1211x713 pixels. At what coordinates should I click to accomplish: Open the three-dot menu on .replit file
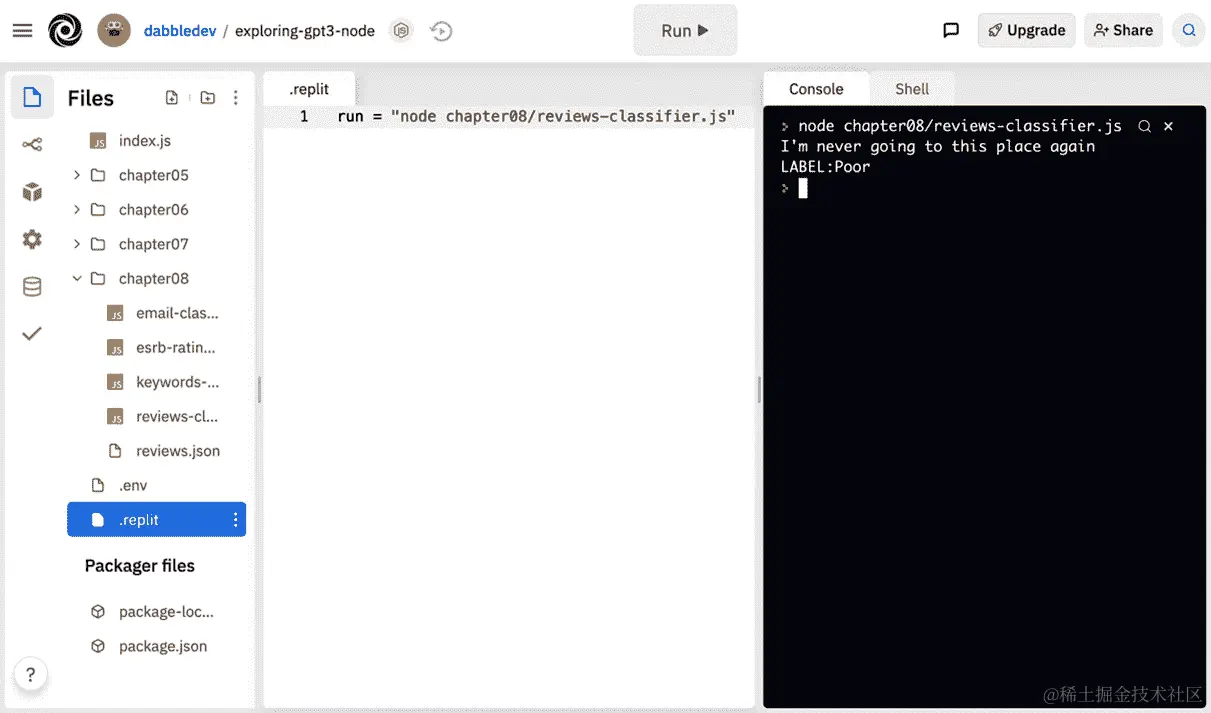click(x=237, y=519)
